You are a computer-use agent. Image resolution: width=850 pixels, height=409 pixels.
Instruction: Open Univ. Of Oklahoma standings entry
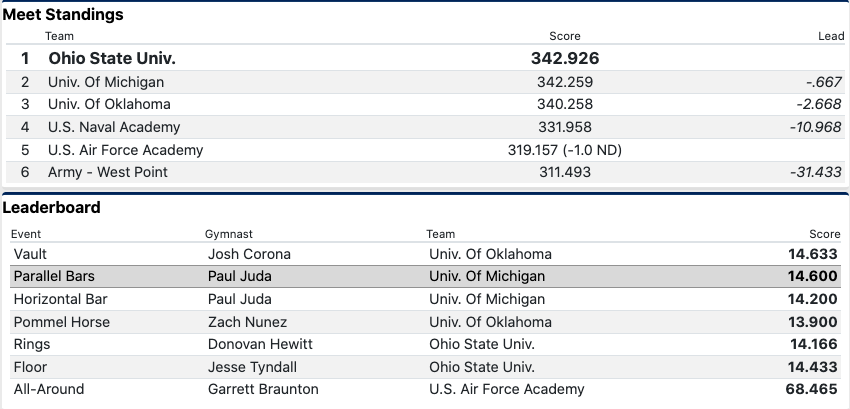109,104
